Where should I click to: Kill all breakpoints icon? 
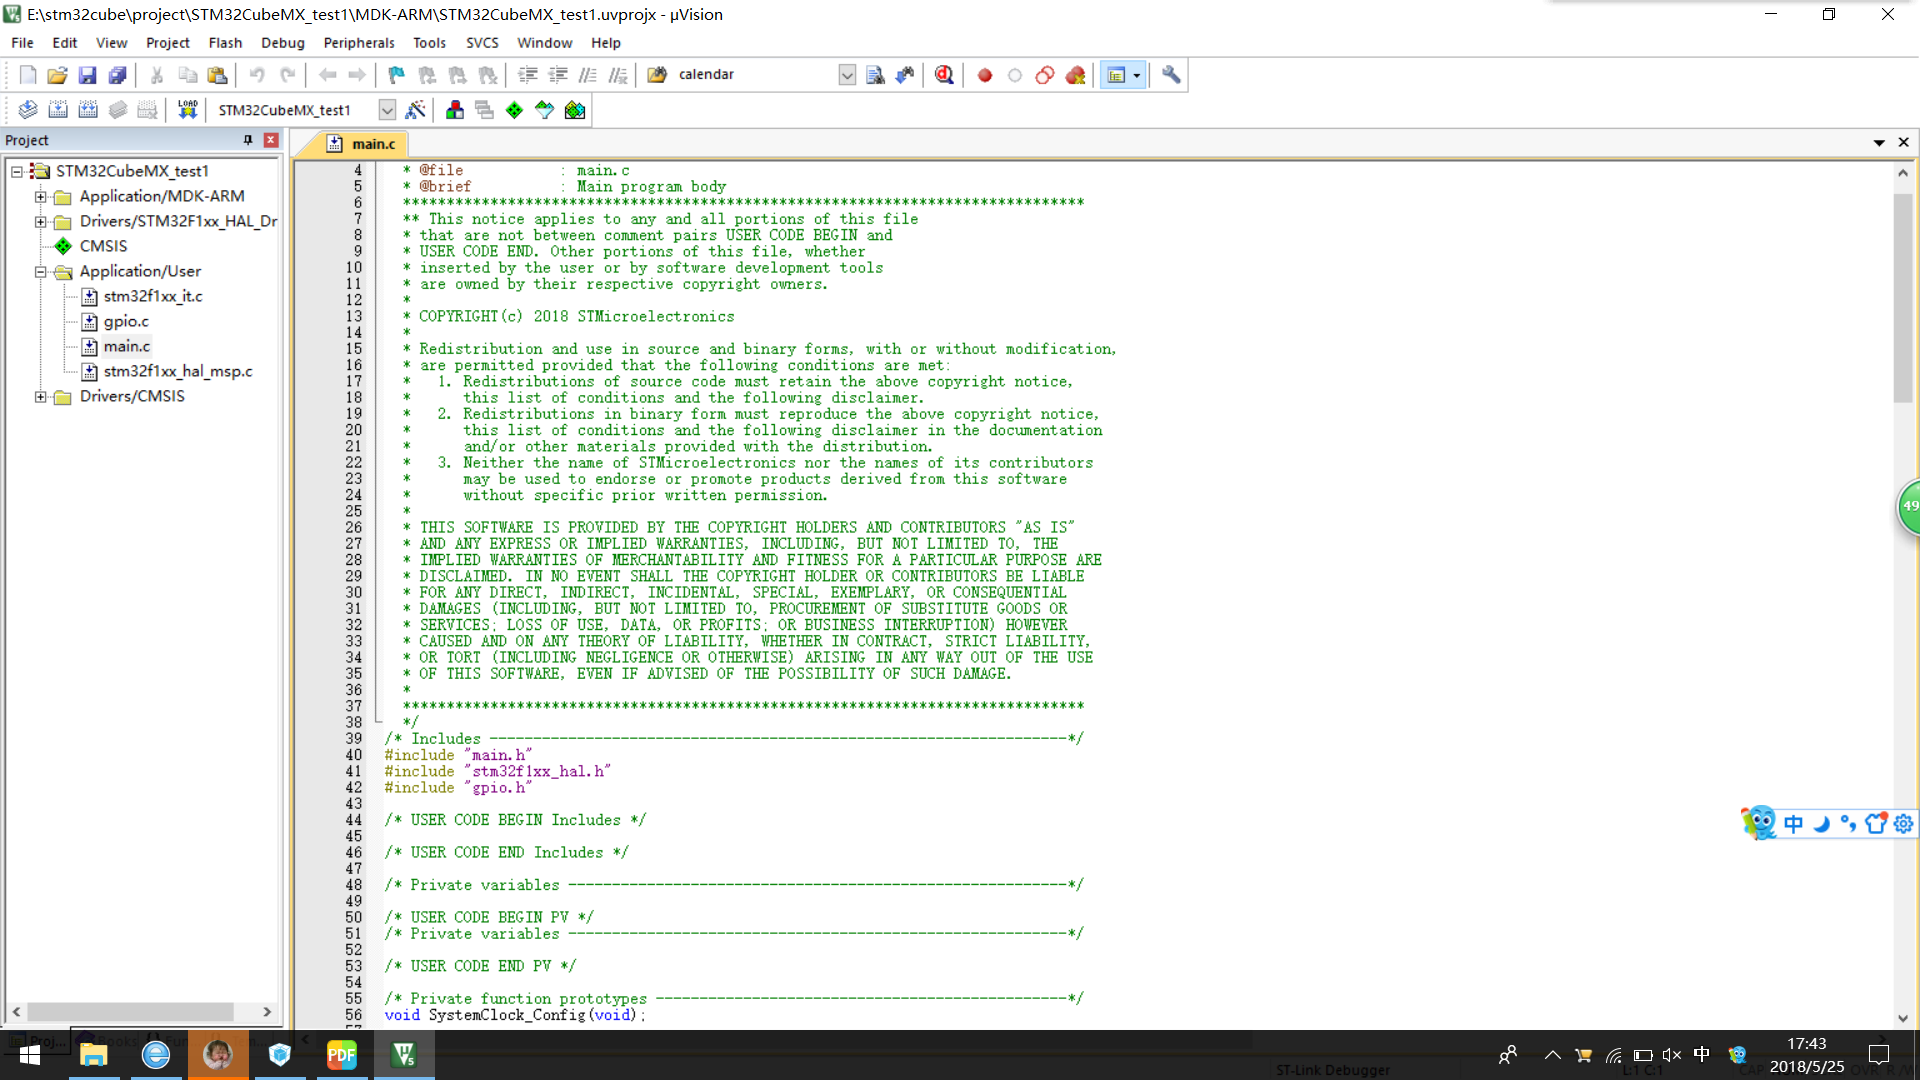[x=1076, y=75]
